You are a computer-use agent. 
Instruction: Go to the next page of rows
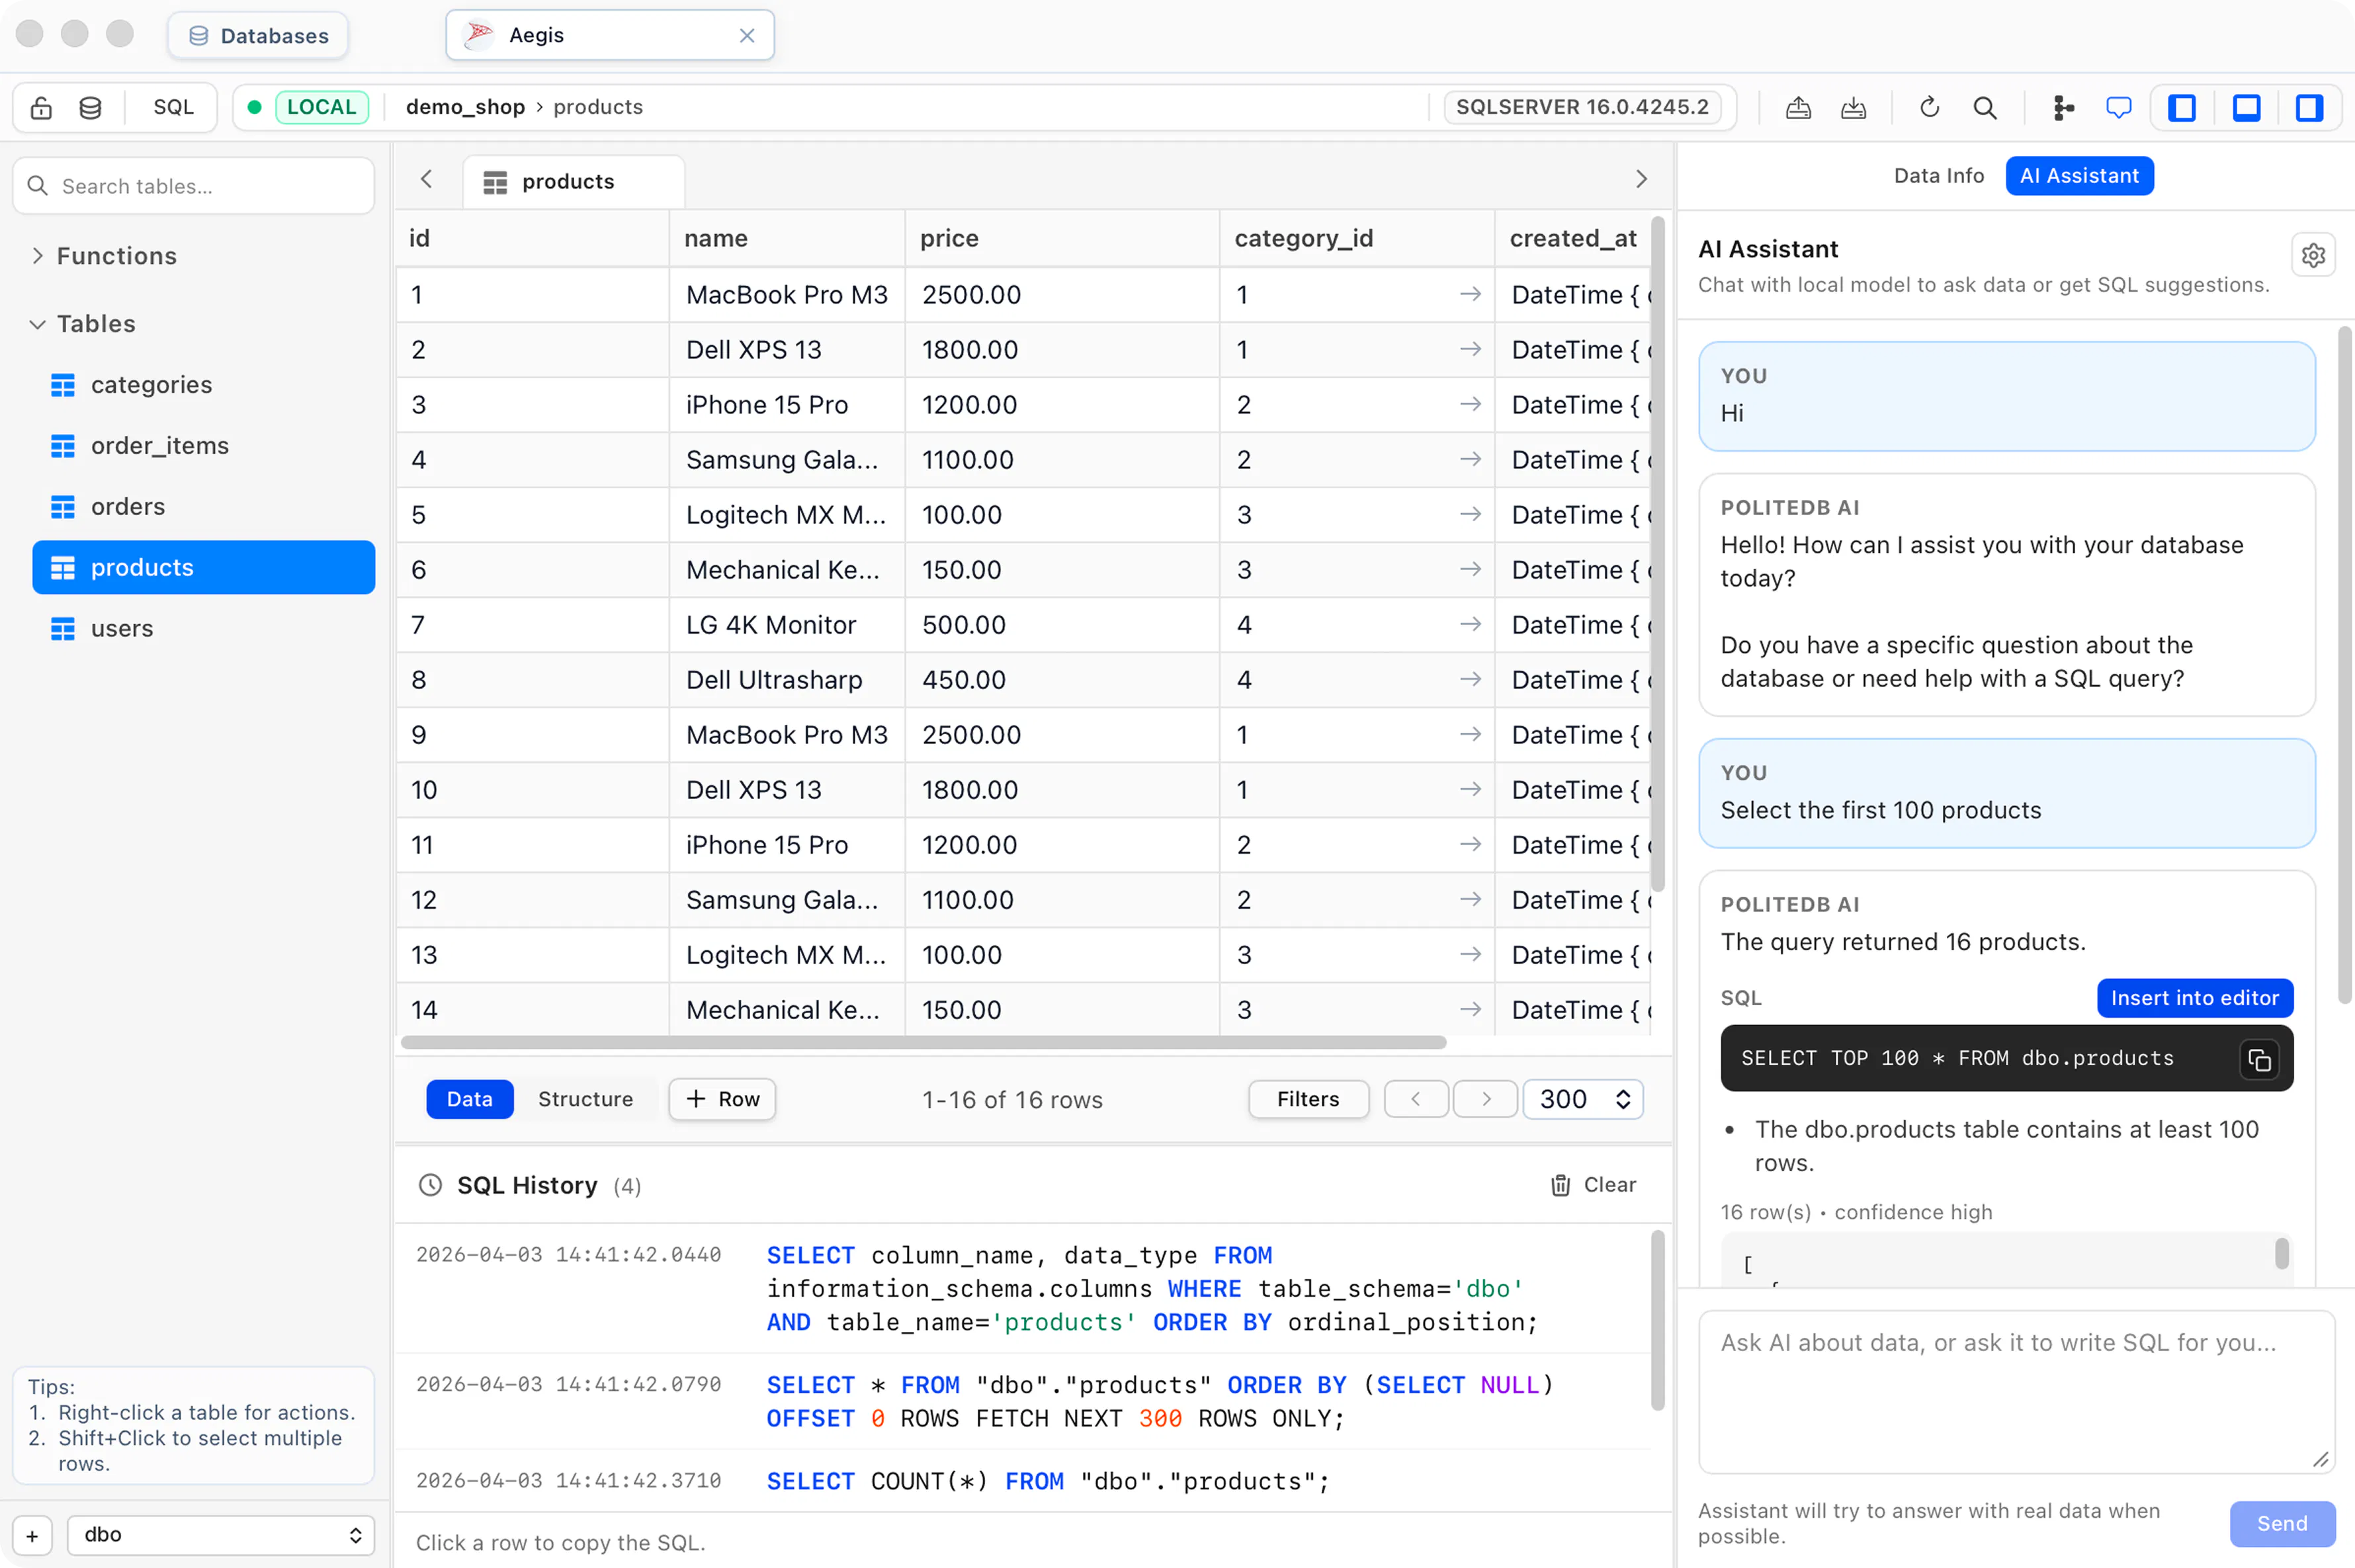1485,1100
